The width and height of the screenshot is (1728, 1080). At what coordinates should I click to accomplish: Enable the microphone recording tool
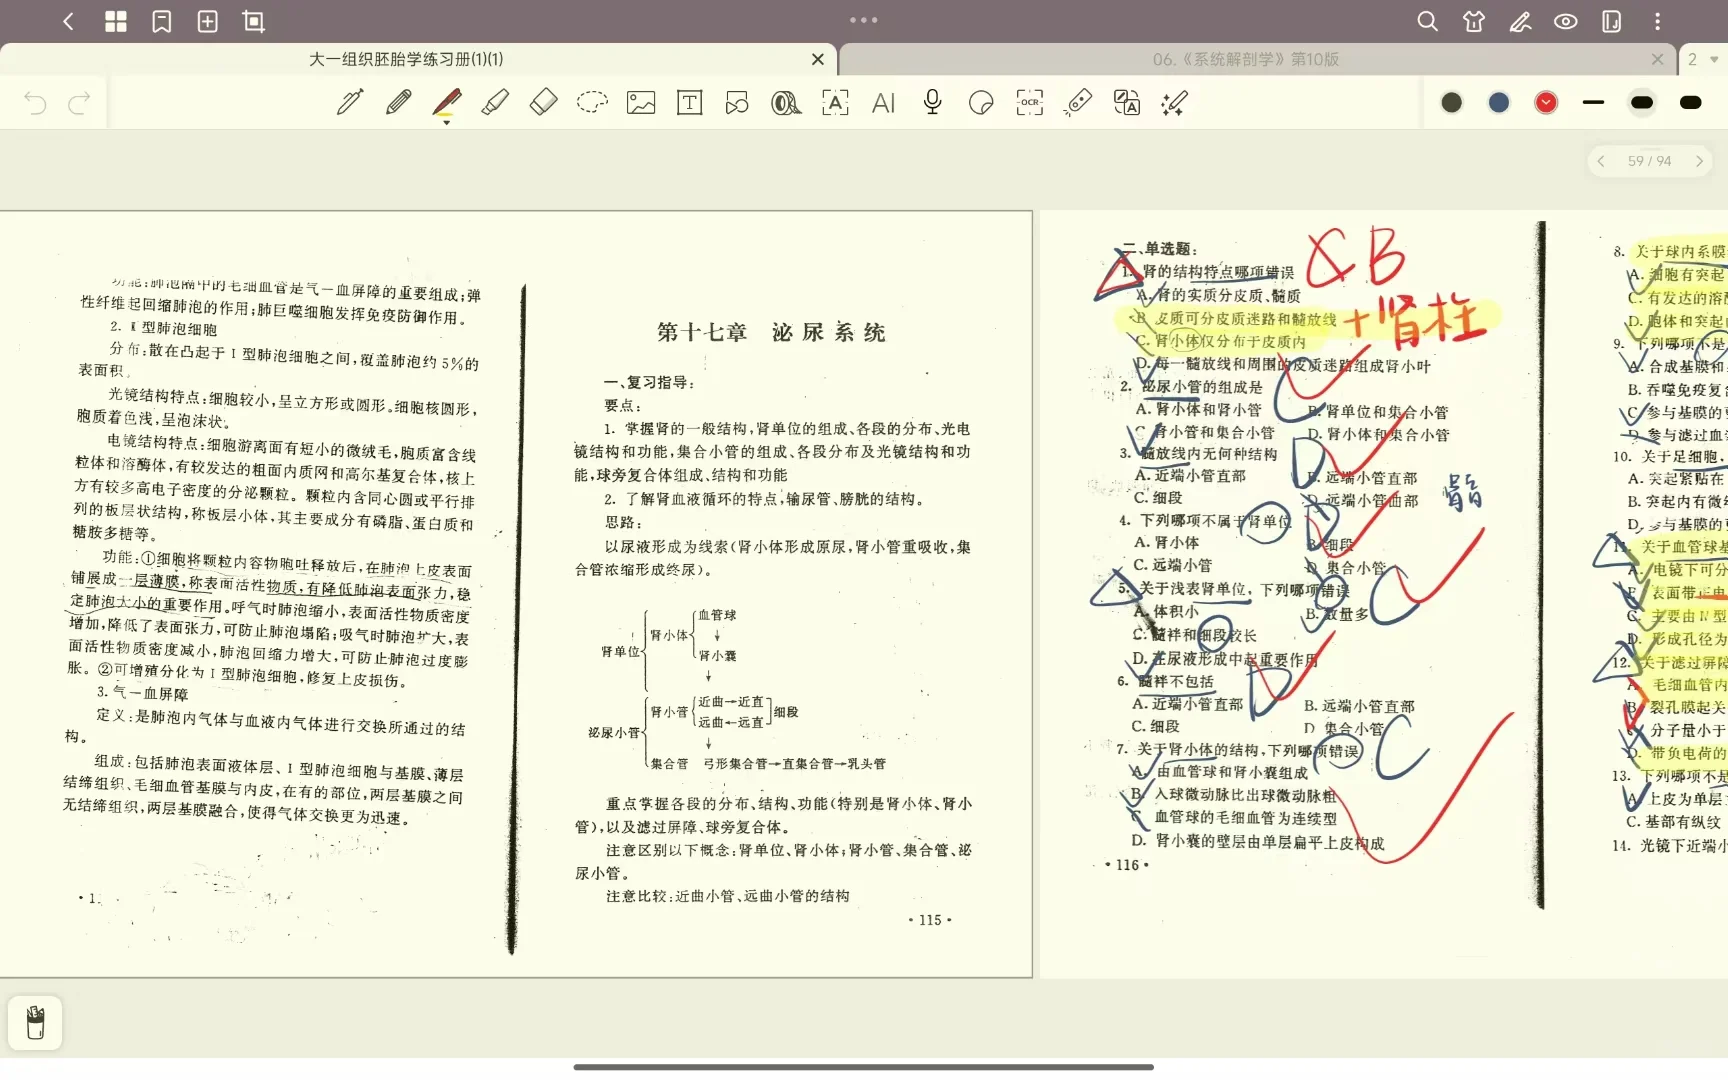pos(932,102)
